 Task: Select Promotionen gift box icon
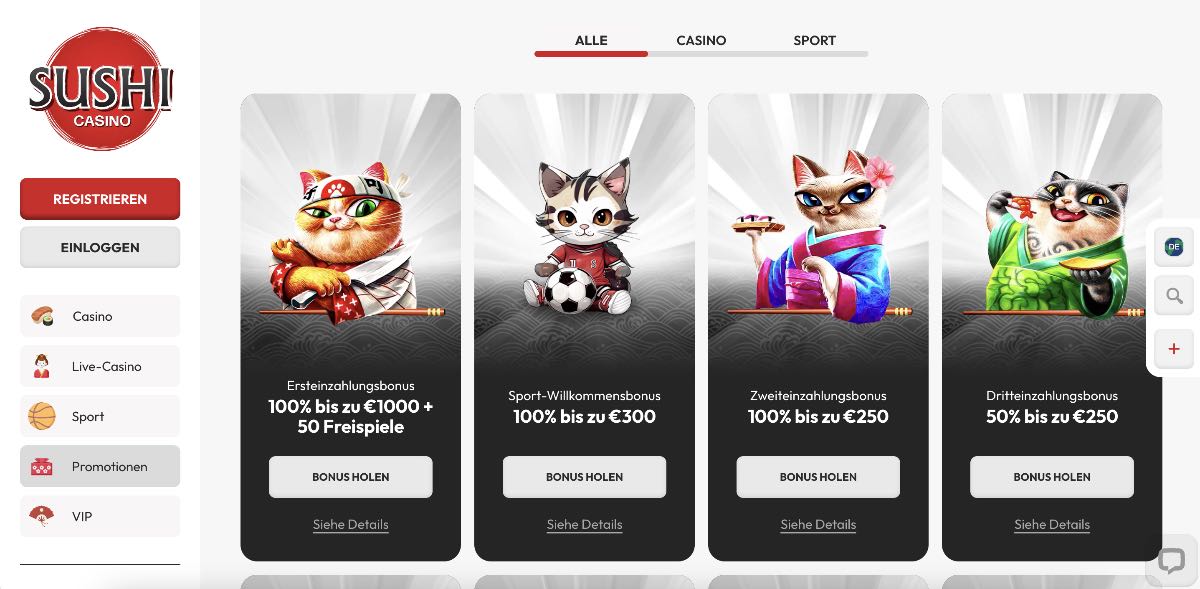click(x=42, y=466)
